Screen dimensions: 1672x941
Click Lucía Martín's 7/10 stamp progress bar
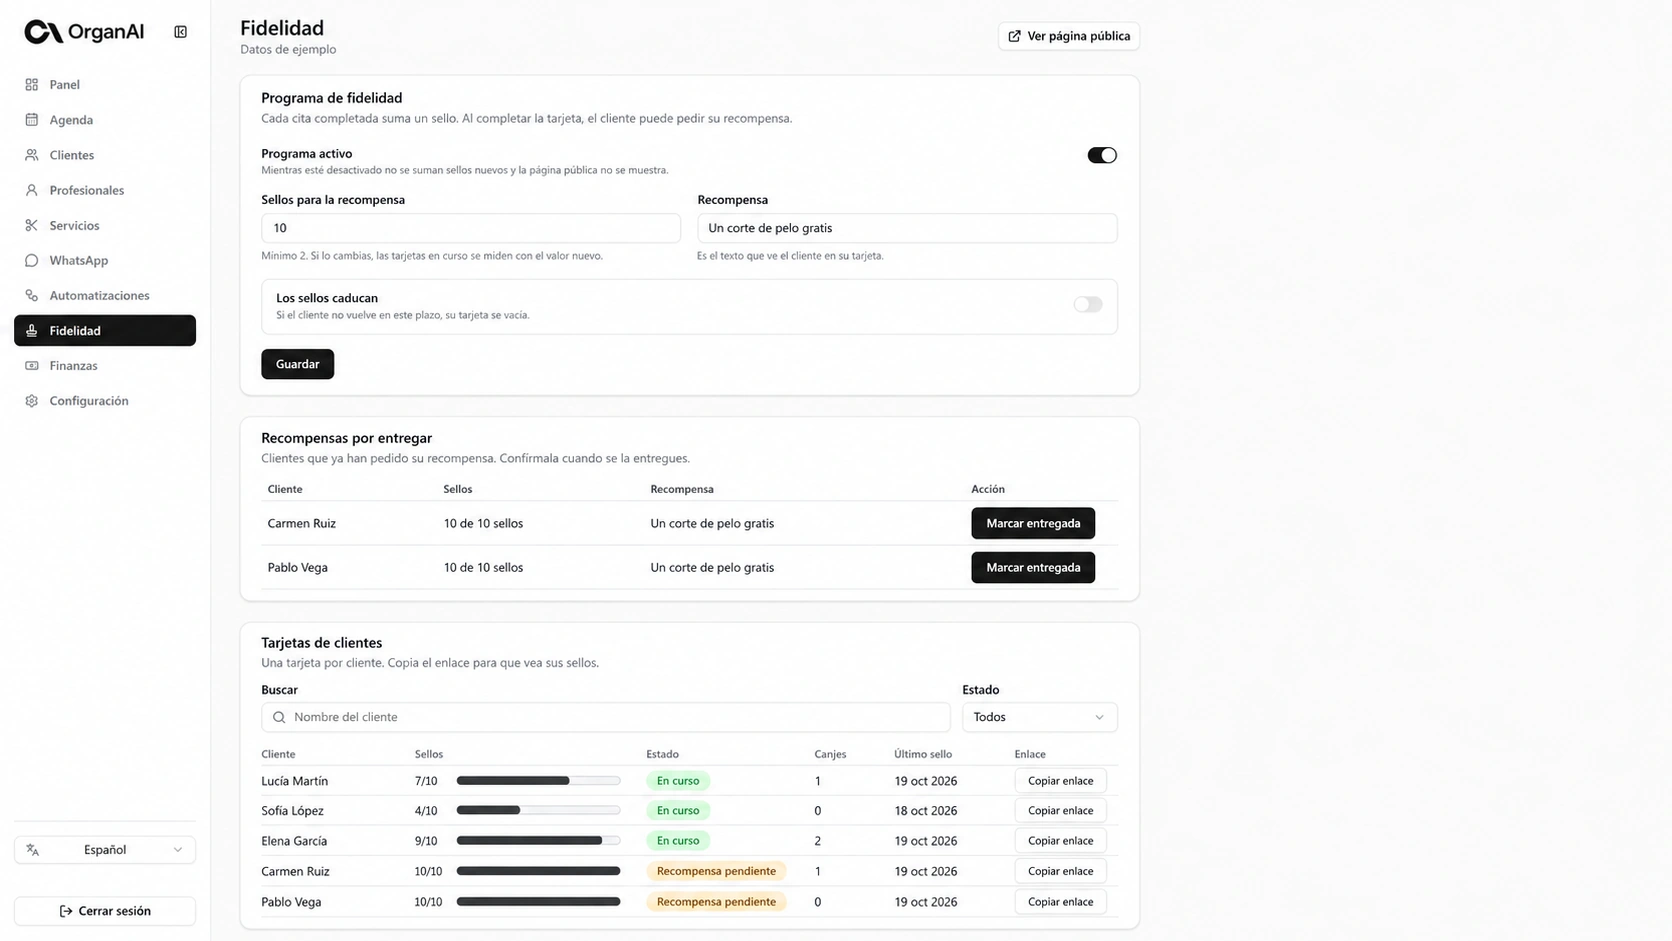point(538,781)
